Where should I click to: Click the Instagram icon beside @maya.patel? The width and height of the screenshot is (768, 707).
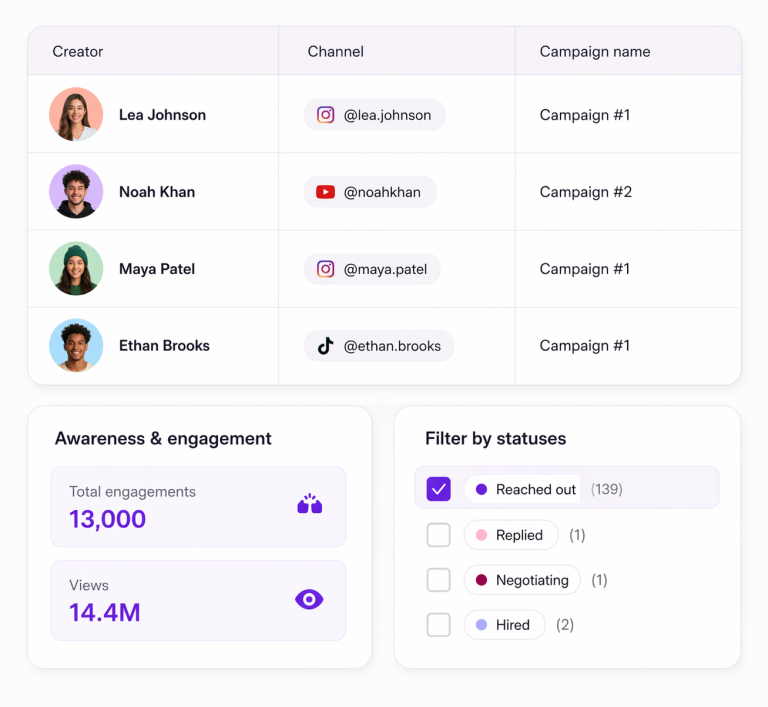point(325,269)
